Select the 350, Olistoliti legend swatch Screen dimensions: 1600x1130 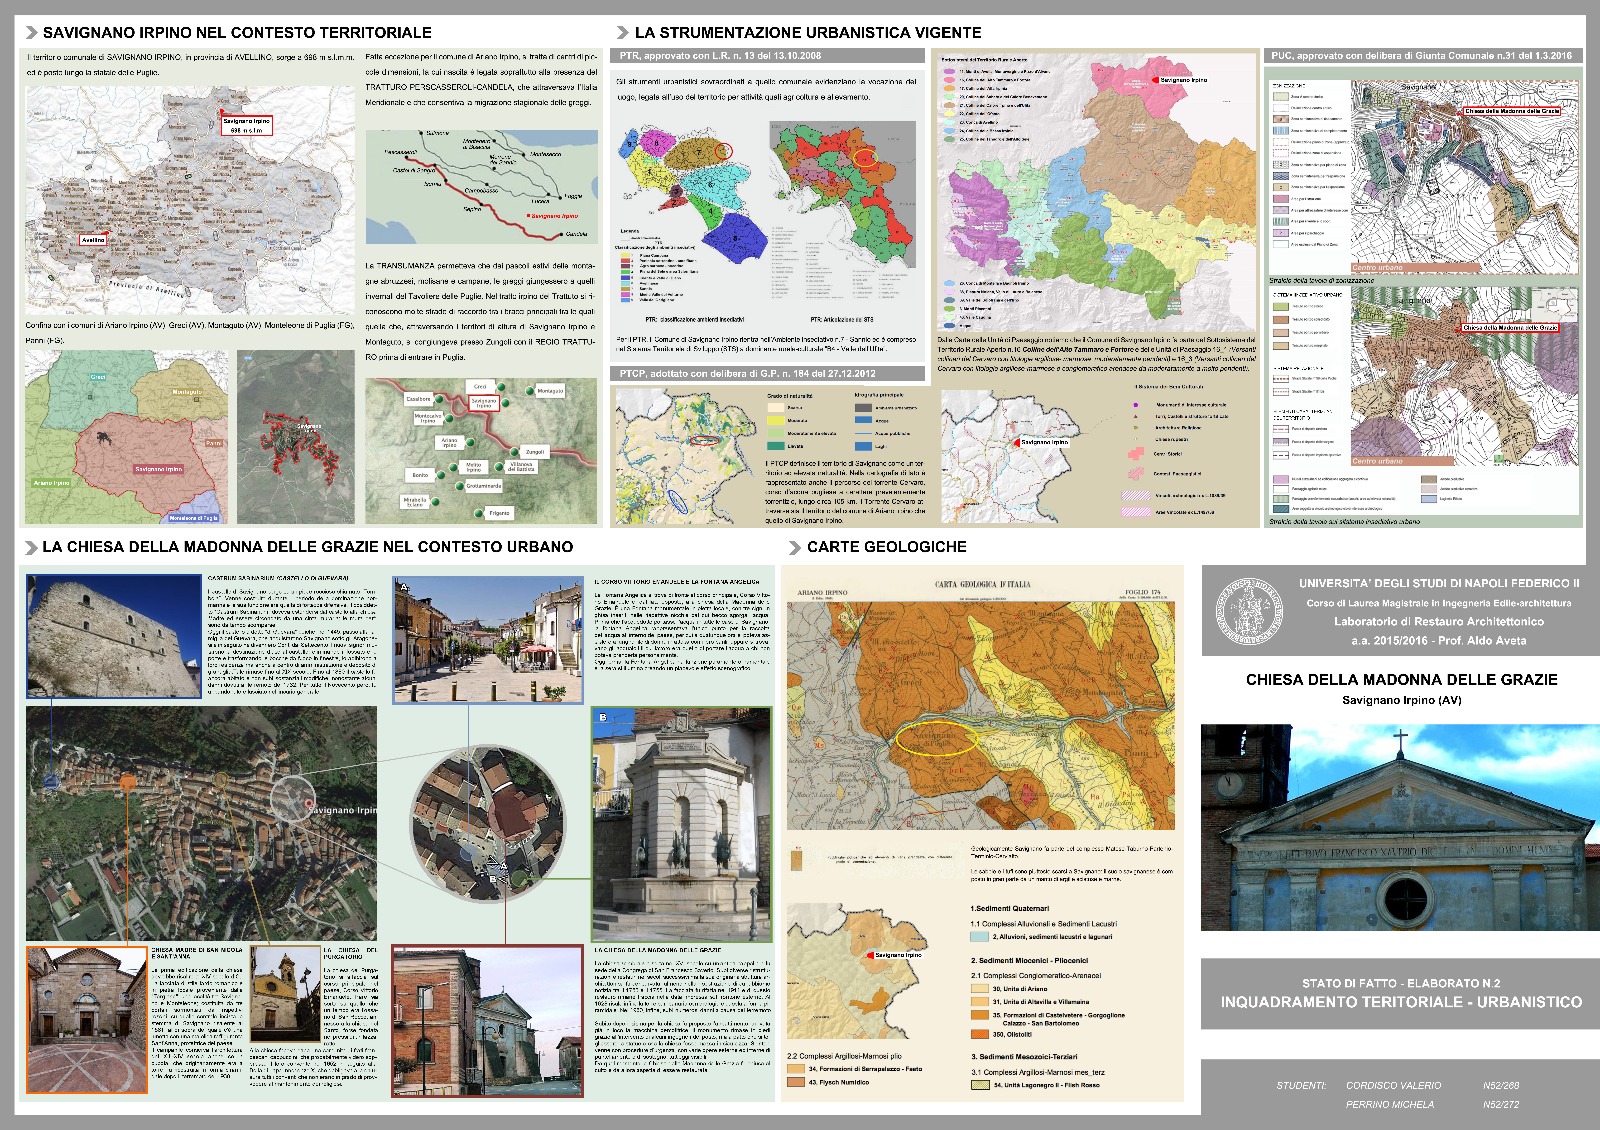[979, 1035]
